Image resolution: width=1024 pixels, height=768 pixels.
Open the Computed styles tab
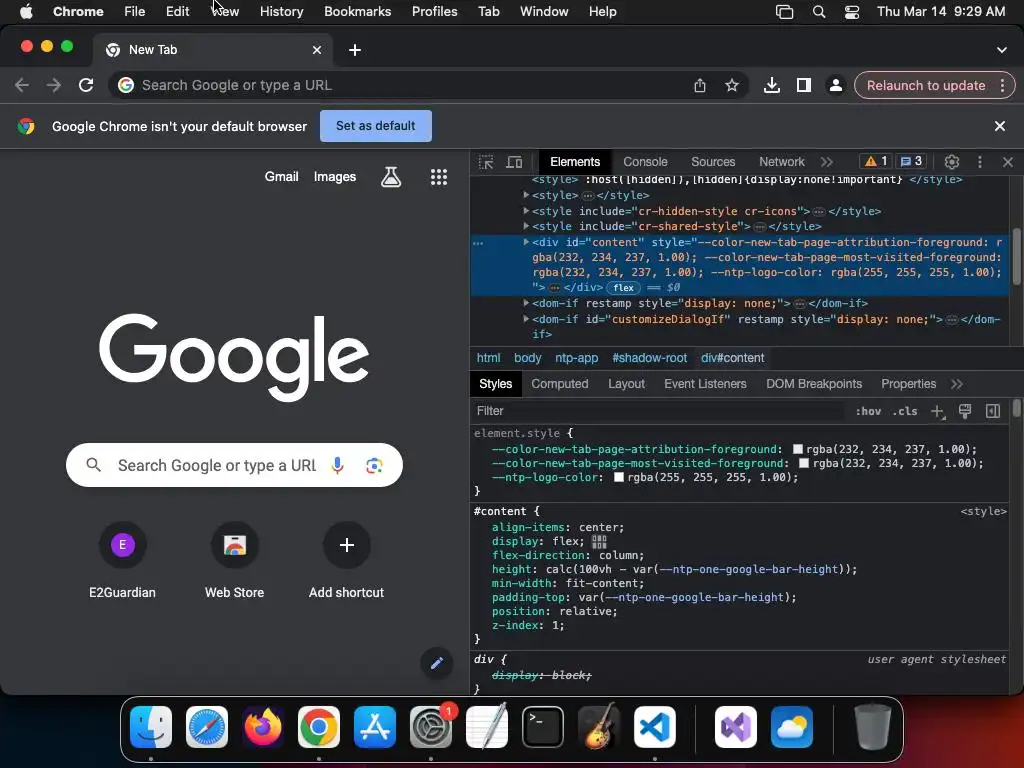[560, 384]
